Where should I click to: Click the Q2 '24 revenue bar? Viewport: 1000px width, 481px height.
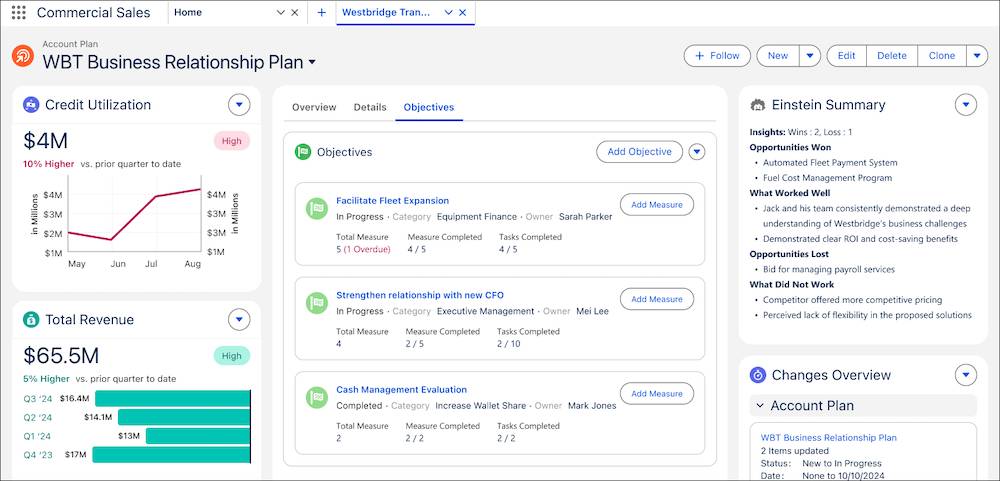(184, 417)
